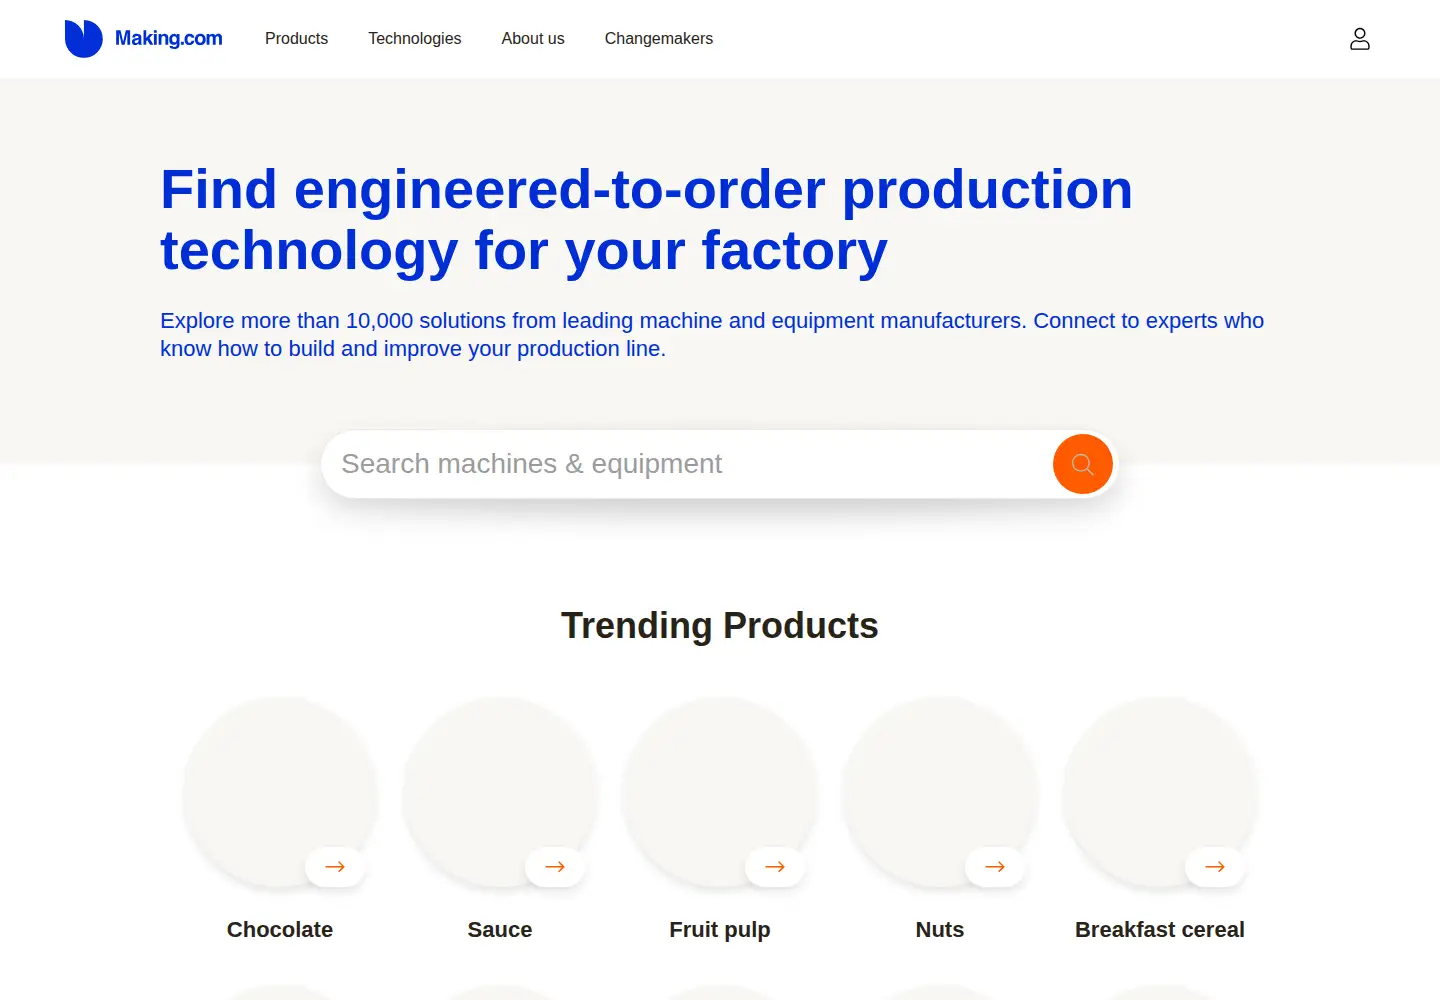This screenshot has height=1000, width=1440.
Task: Go to About us page
Action: pos(533,39)
